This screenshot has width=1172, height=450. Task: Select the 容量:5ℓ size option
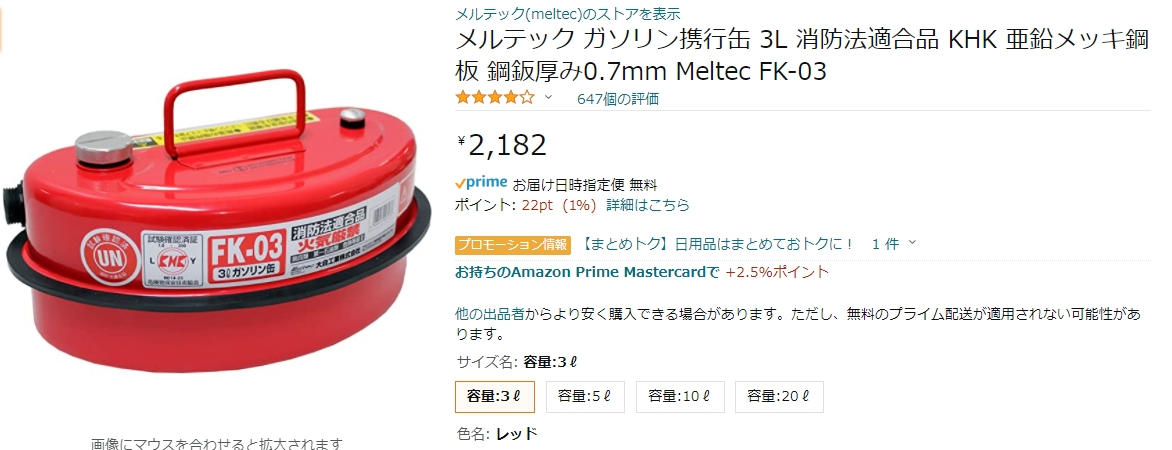586,396
